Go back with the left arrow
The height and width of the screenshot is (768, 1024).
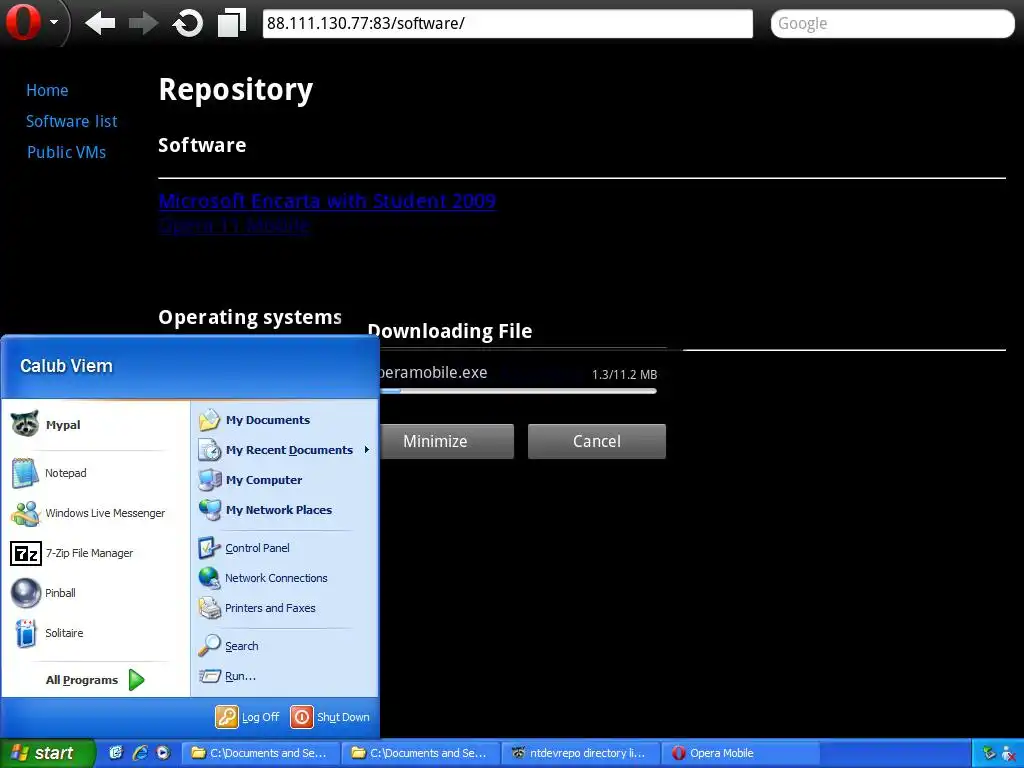click(100, 24)
